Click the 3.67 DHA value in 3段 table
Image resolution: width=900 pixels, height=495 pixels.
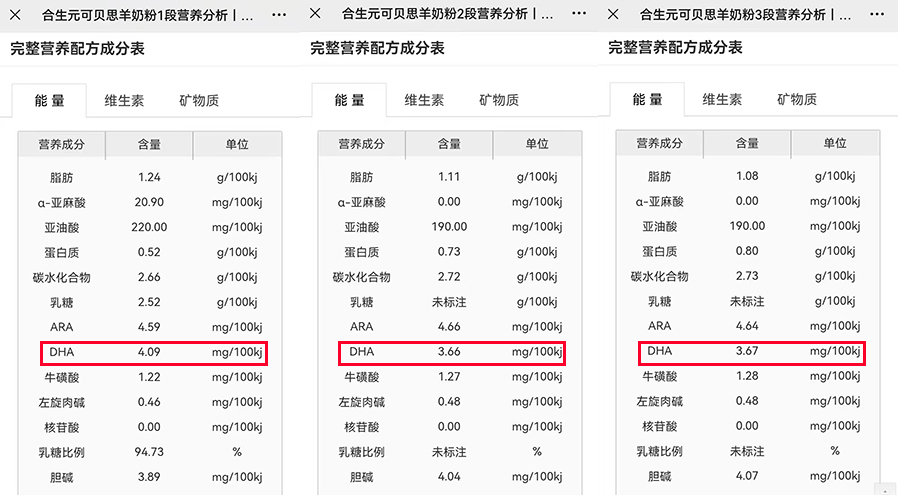click(747, 351)
